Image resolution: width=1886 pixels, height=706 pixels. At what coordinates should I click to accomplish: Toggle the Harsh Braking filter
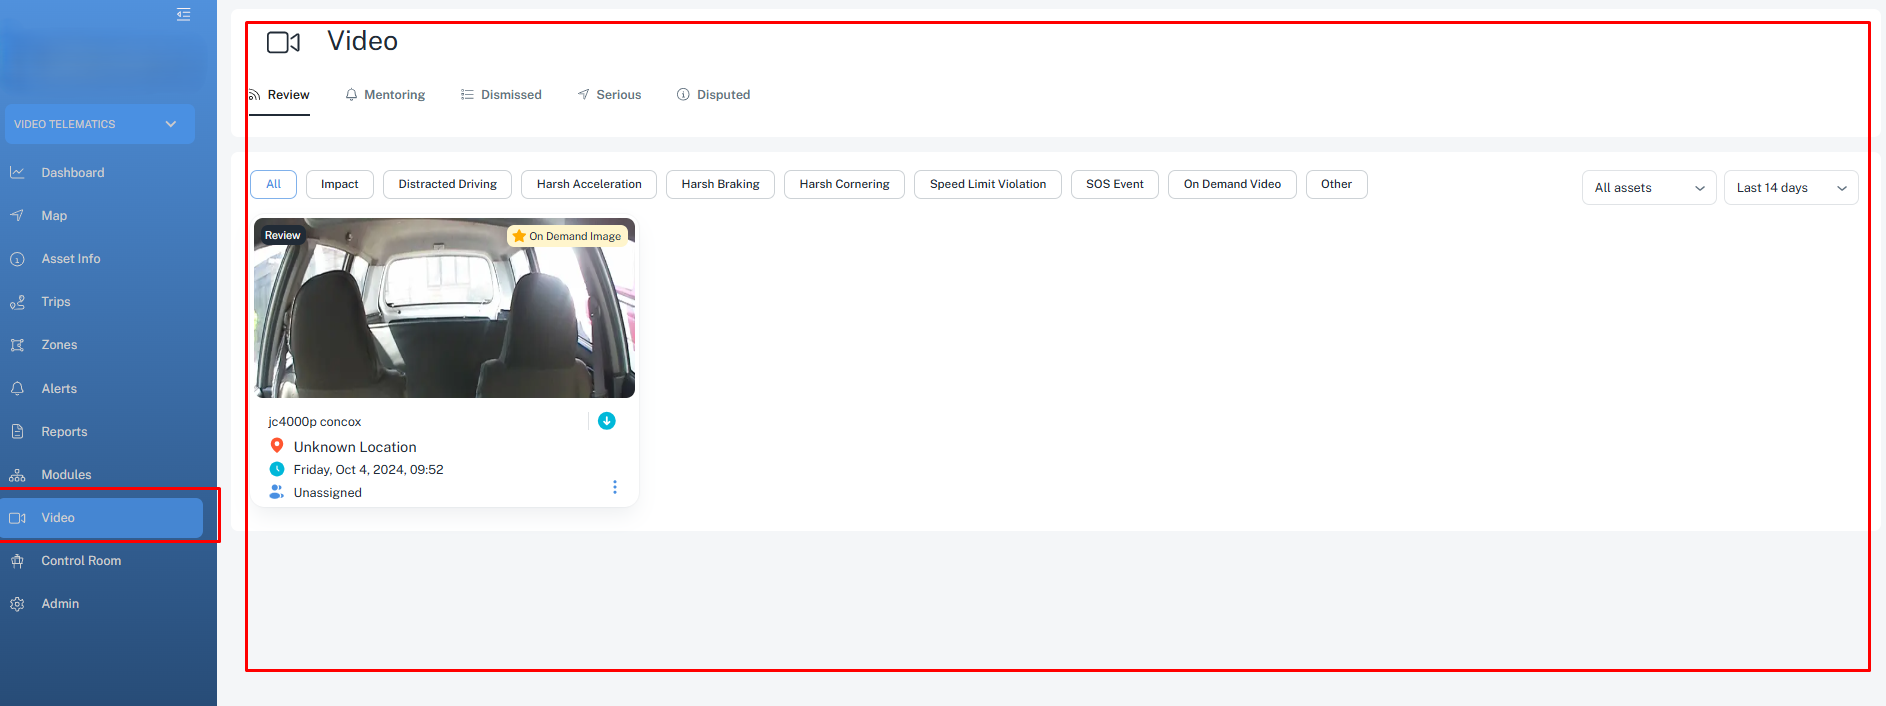click(720, 185)
